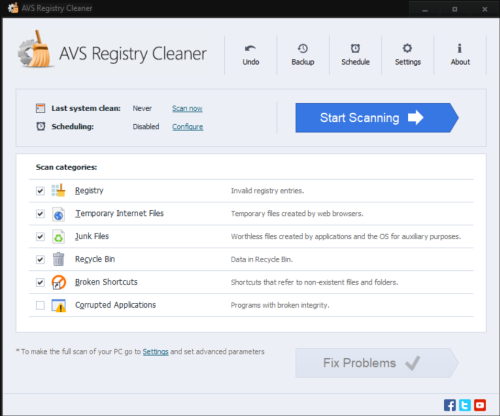
Task: Select the Registry category label
Action: point(89,191)
